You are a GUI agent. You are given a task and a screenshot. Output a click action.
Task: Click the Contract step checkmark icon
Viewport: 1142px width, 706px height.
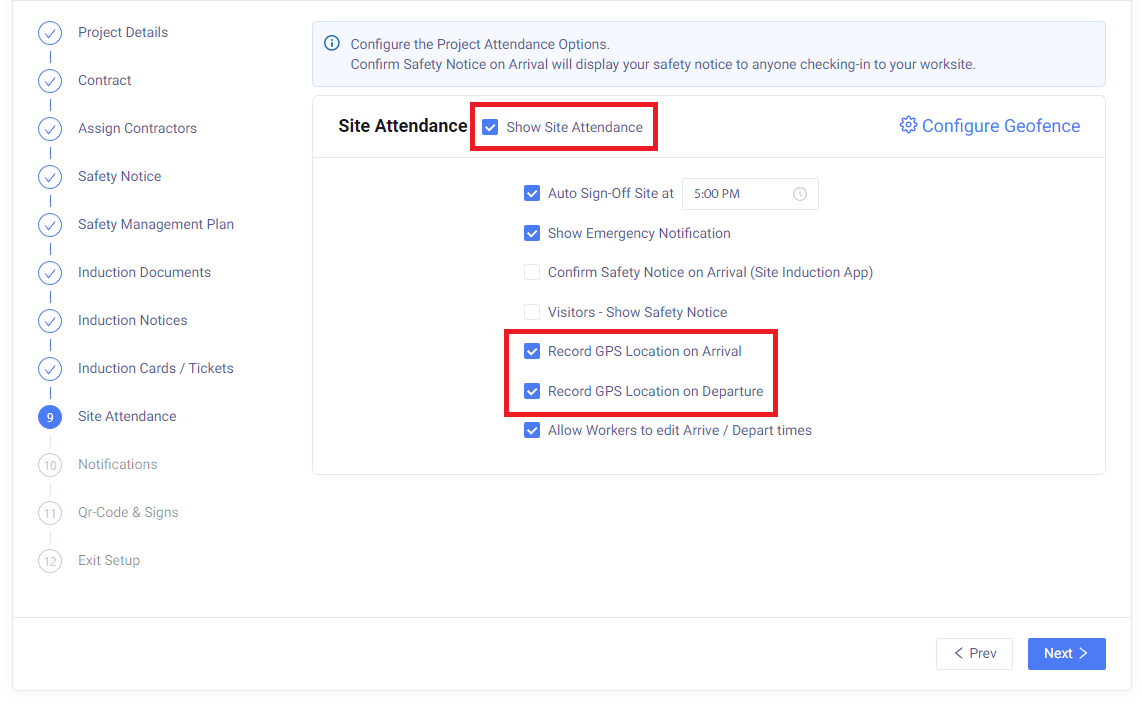[50, 81]
